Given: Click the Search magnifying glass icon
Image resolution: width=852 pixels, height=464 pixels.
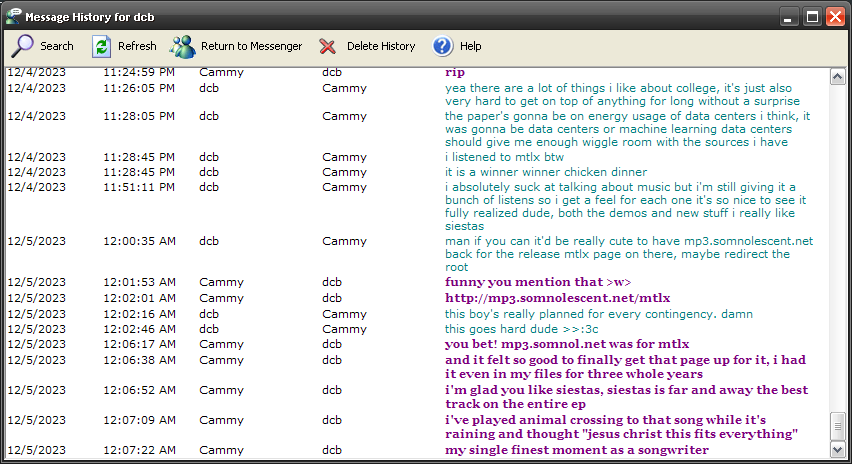Looking at the screenshot, I should [22, 46].
